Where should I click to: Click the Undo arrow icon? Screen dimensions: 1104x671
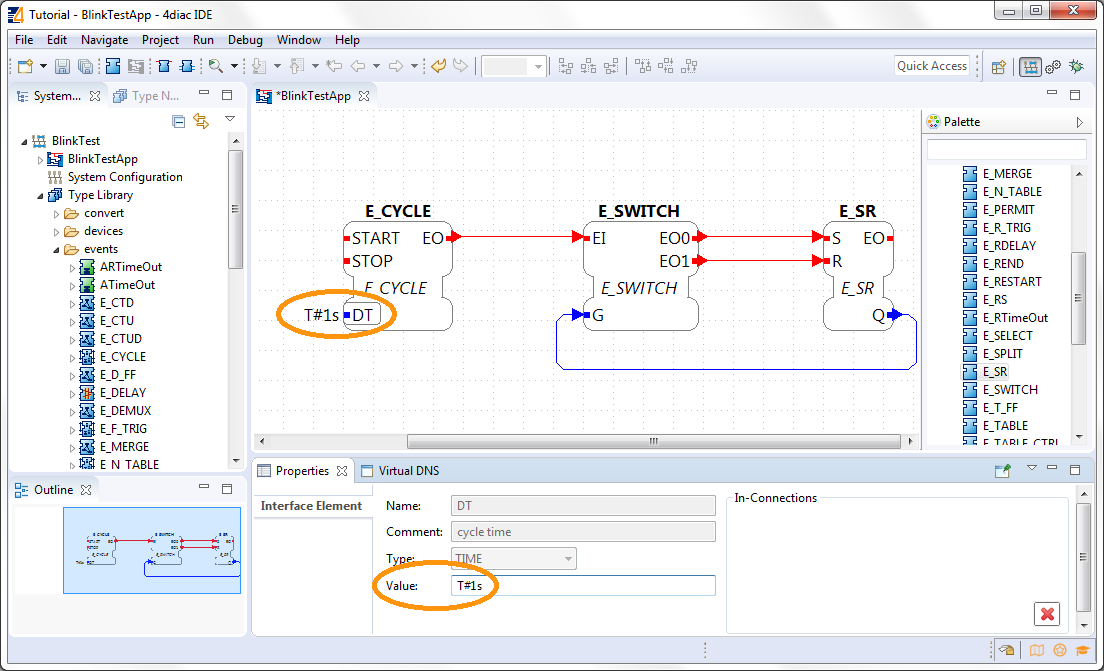click(438, 66)
